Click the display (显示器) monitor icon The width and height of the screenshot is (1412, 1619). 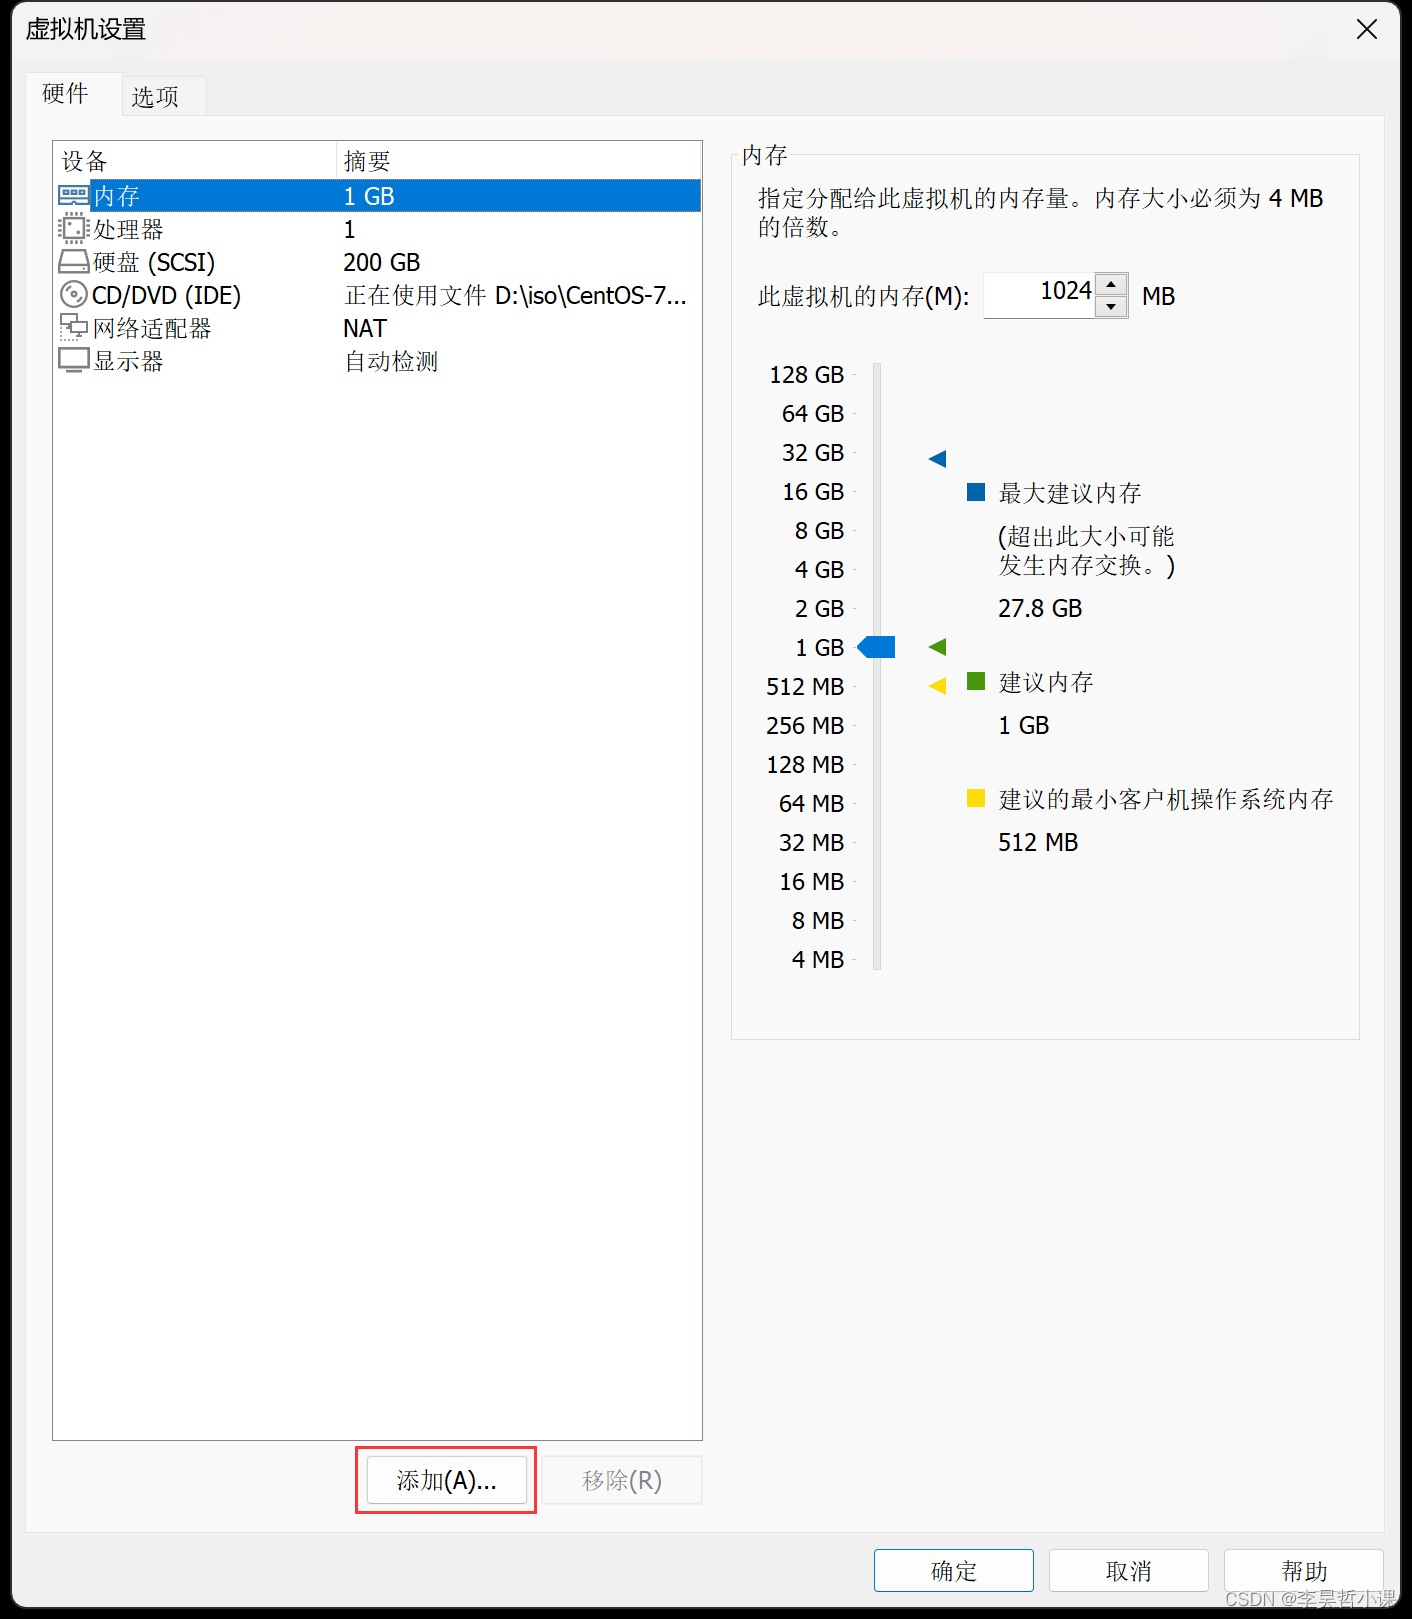point(74,360)
